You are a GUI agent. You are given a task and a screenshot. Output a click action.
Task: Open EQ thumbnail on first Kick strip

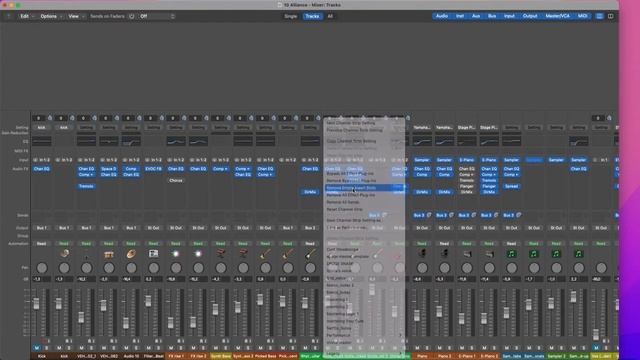42,141
